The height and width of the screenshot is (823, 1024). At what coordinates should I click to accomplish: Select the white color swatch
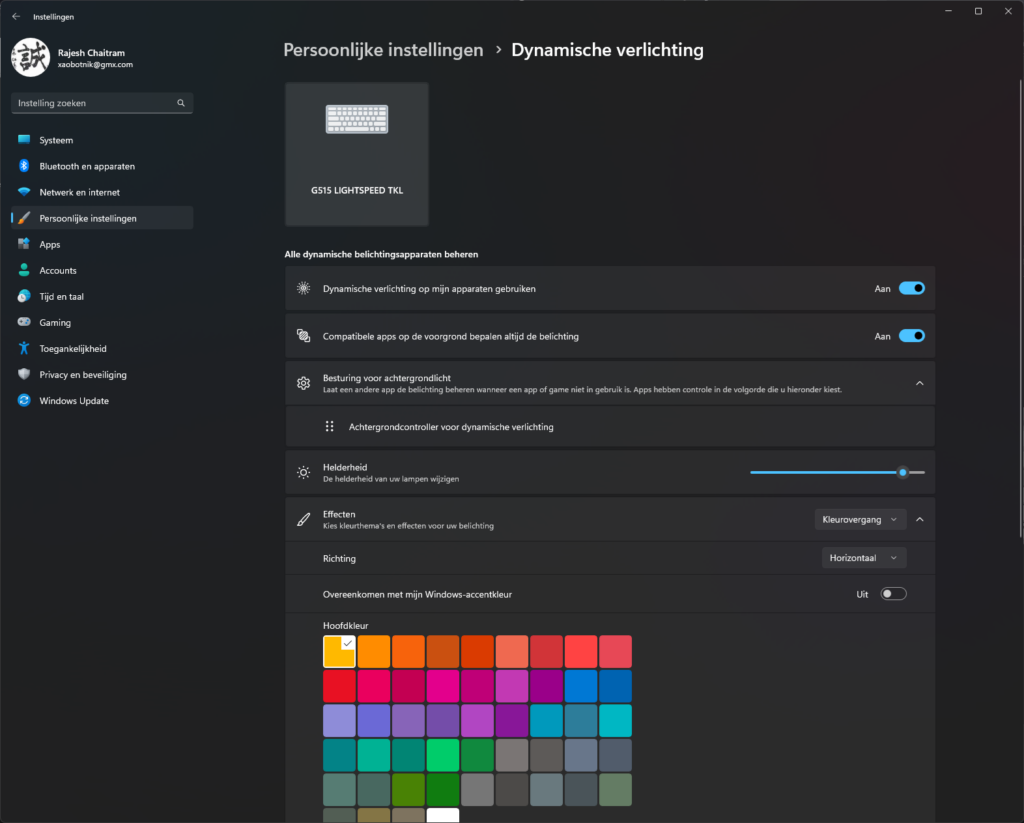pyautogui.click(x=443, y=815)
